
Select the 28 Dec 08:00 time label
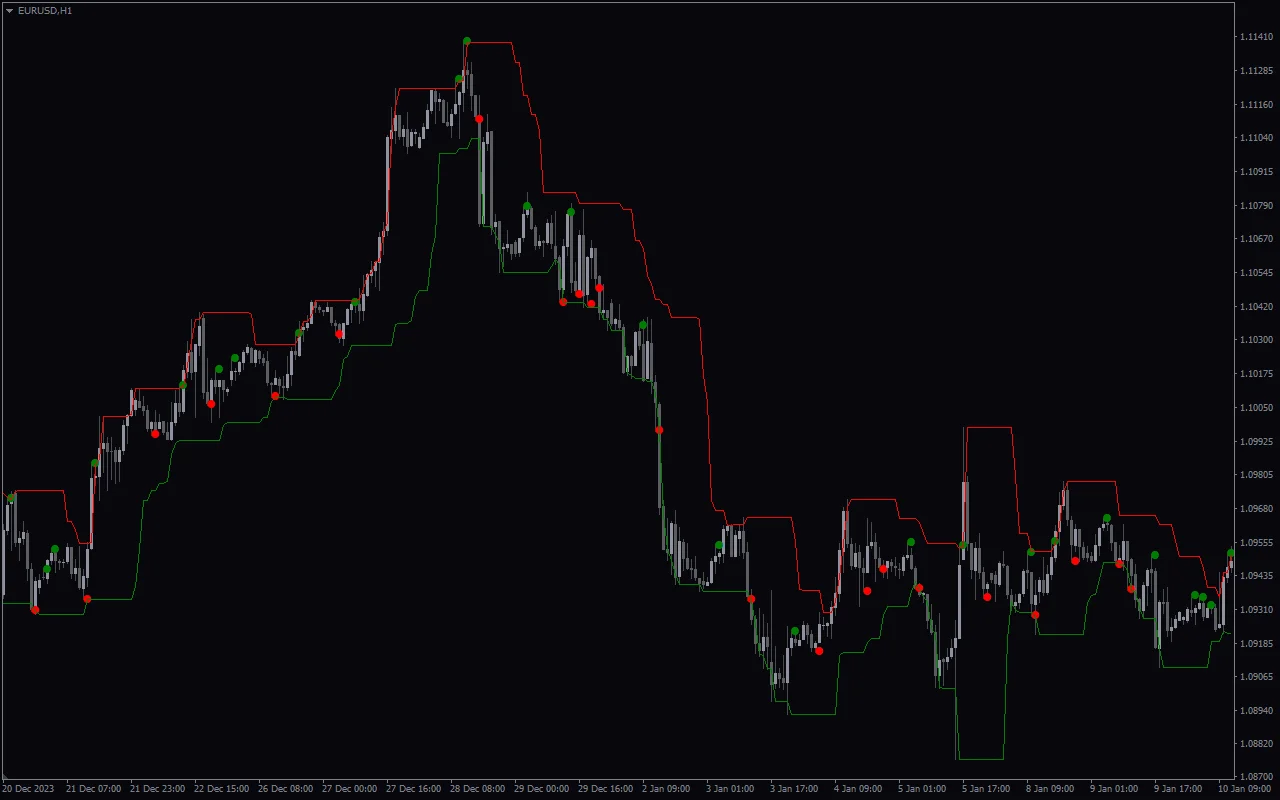click(477, 789)
